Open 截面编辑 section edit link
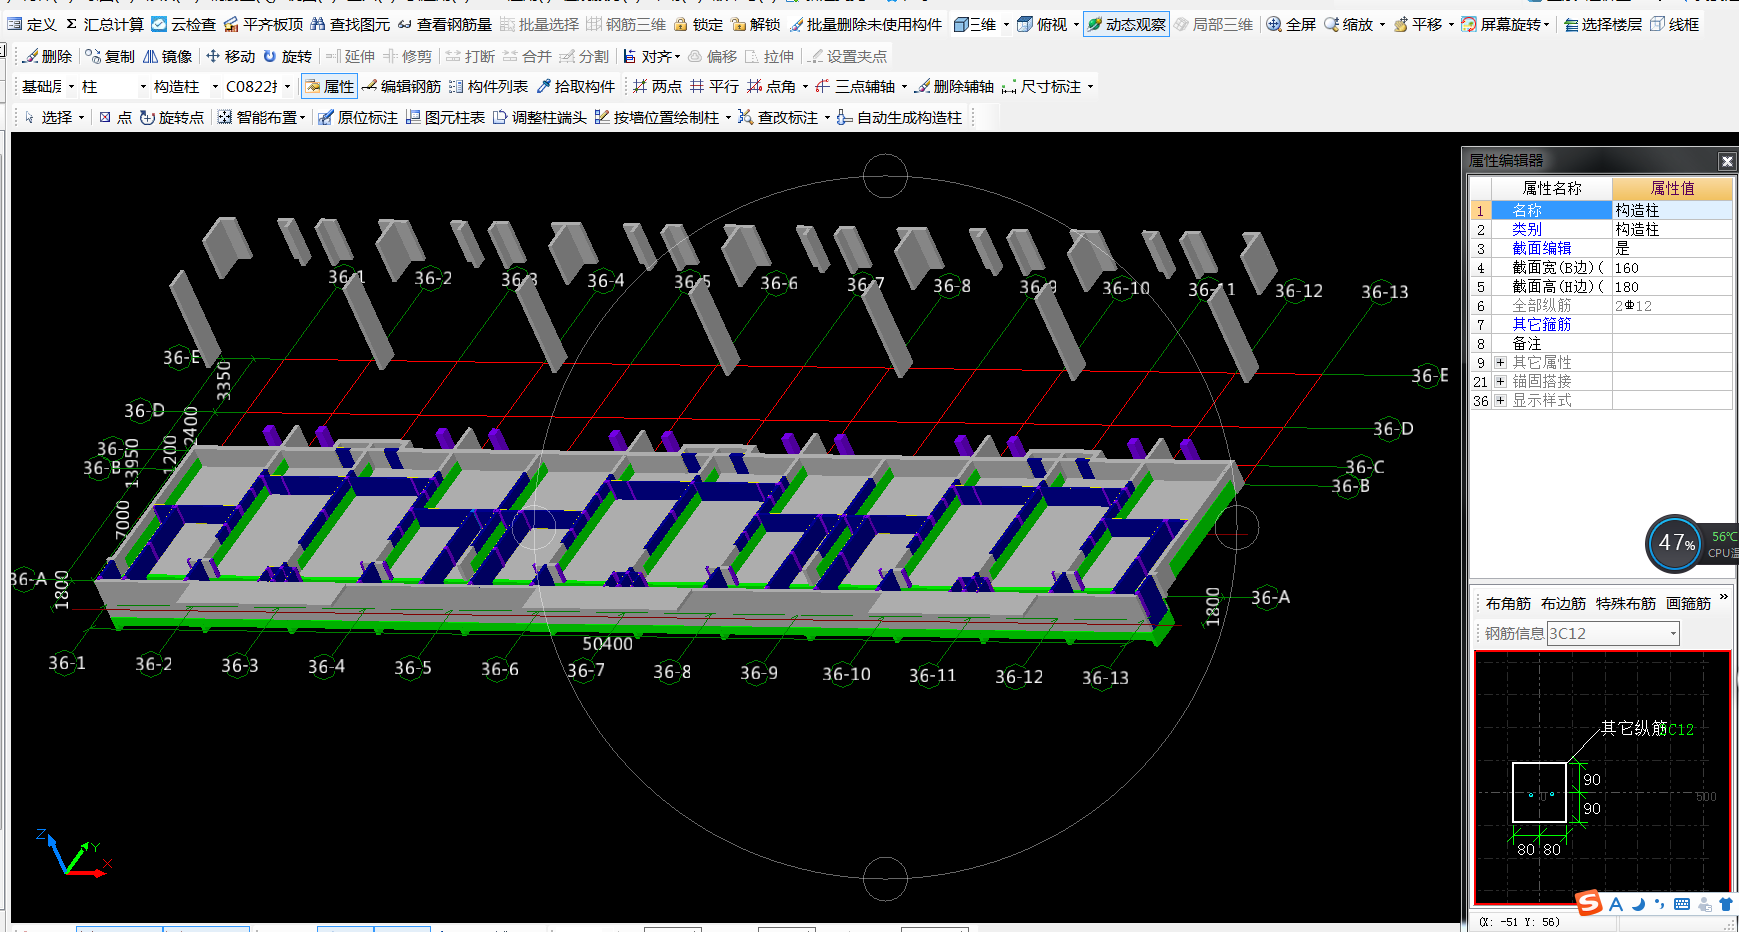The image size is (1739, 932). tap(1541, 248)
